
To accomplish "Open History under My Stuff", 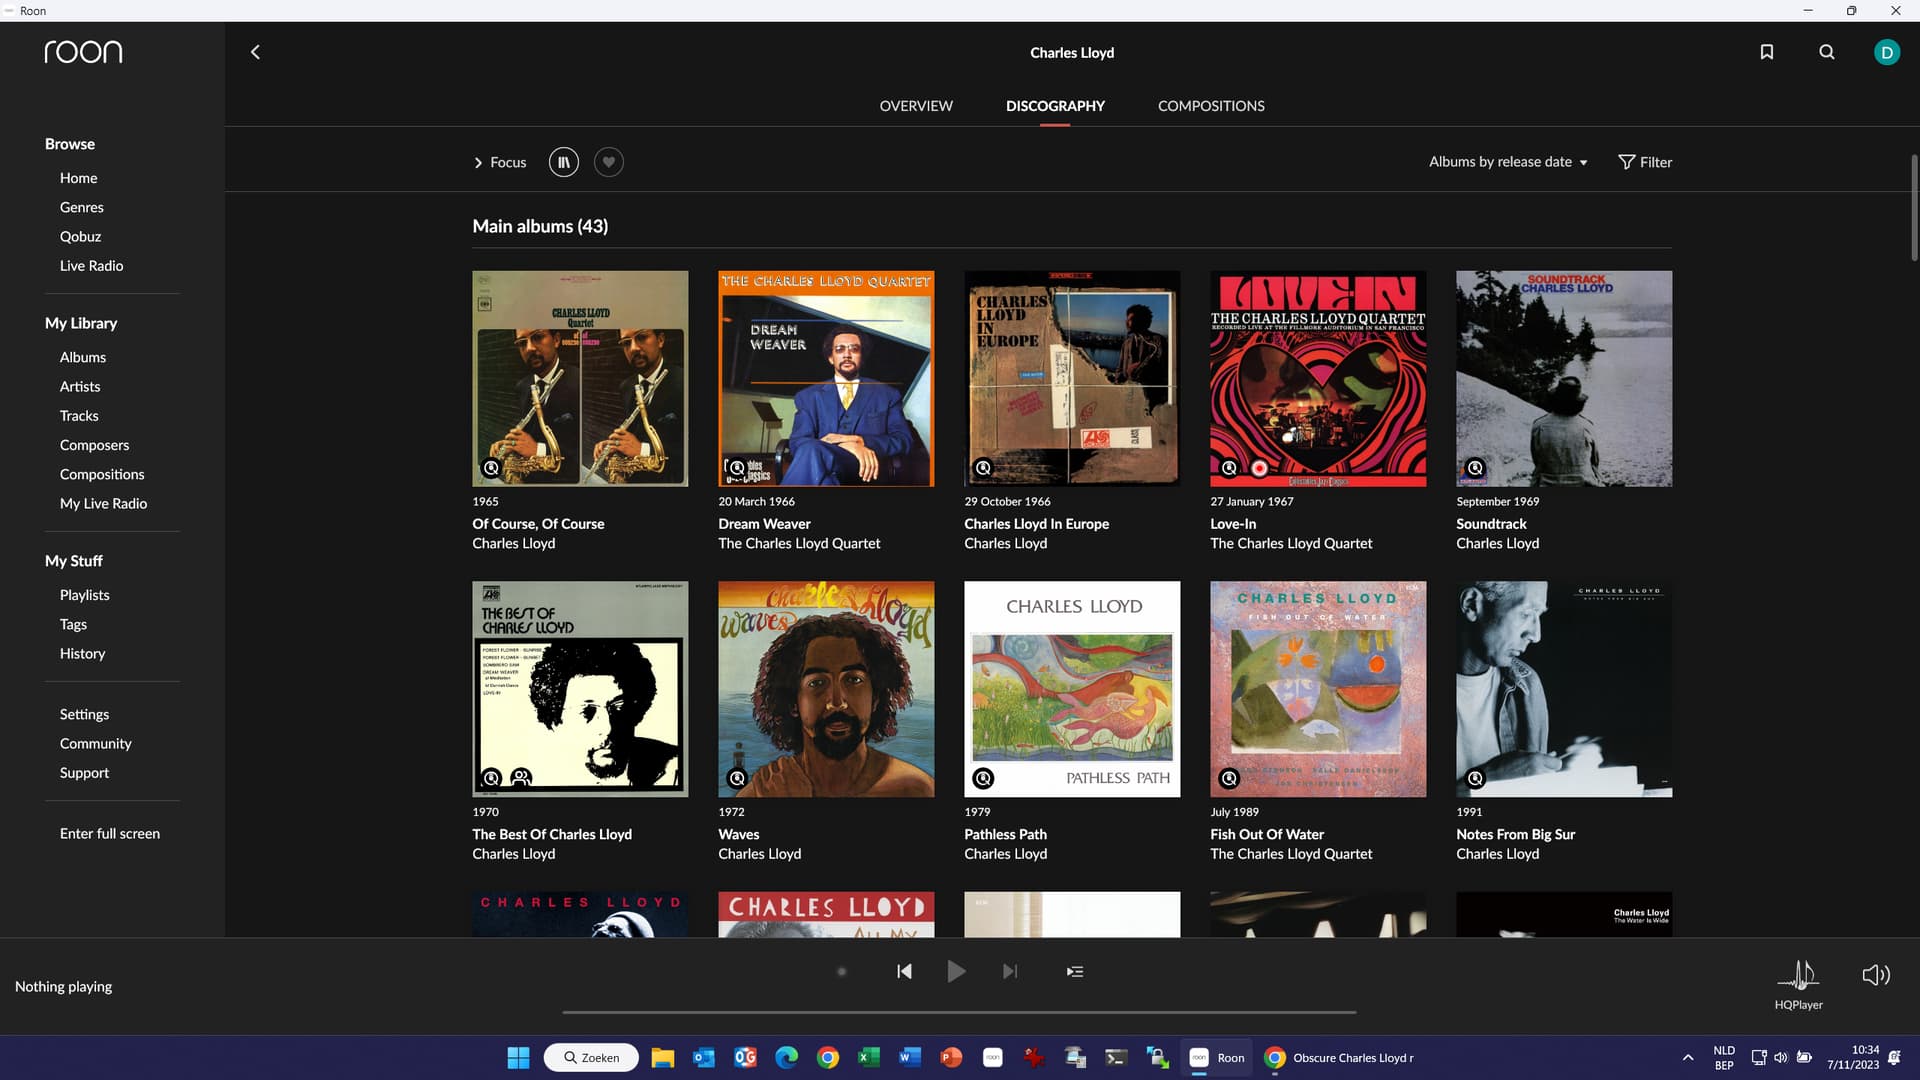I will tap(82, 653).
